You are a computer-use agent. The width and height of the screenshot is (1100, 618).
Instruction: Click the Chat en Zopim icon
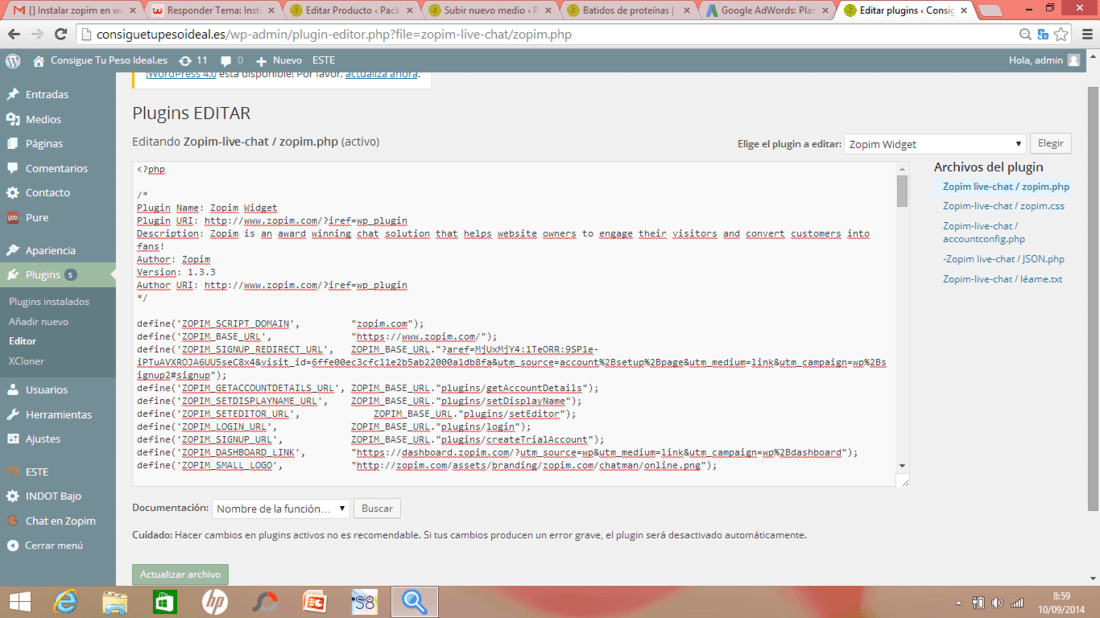(x=13, y=520)
